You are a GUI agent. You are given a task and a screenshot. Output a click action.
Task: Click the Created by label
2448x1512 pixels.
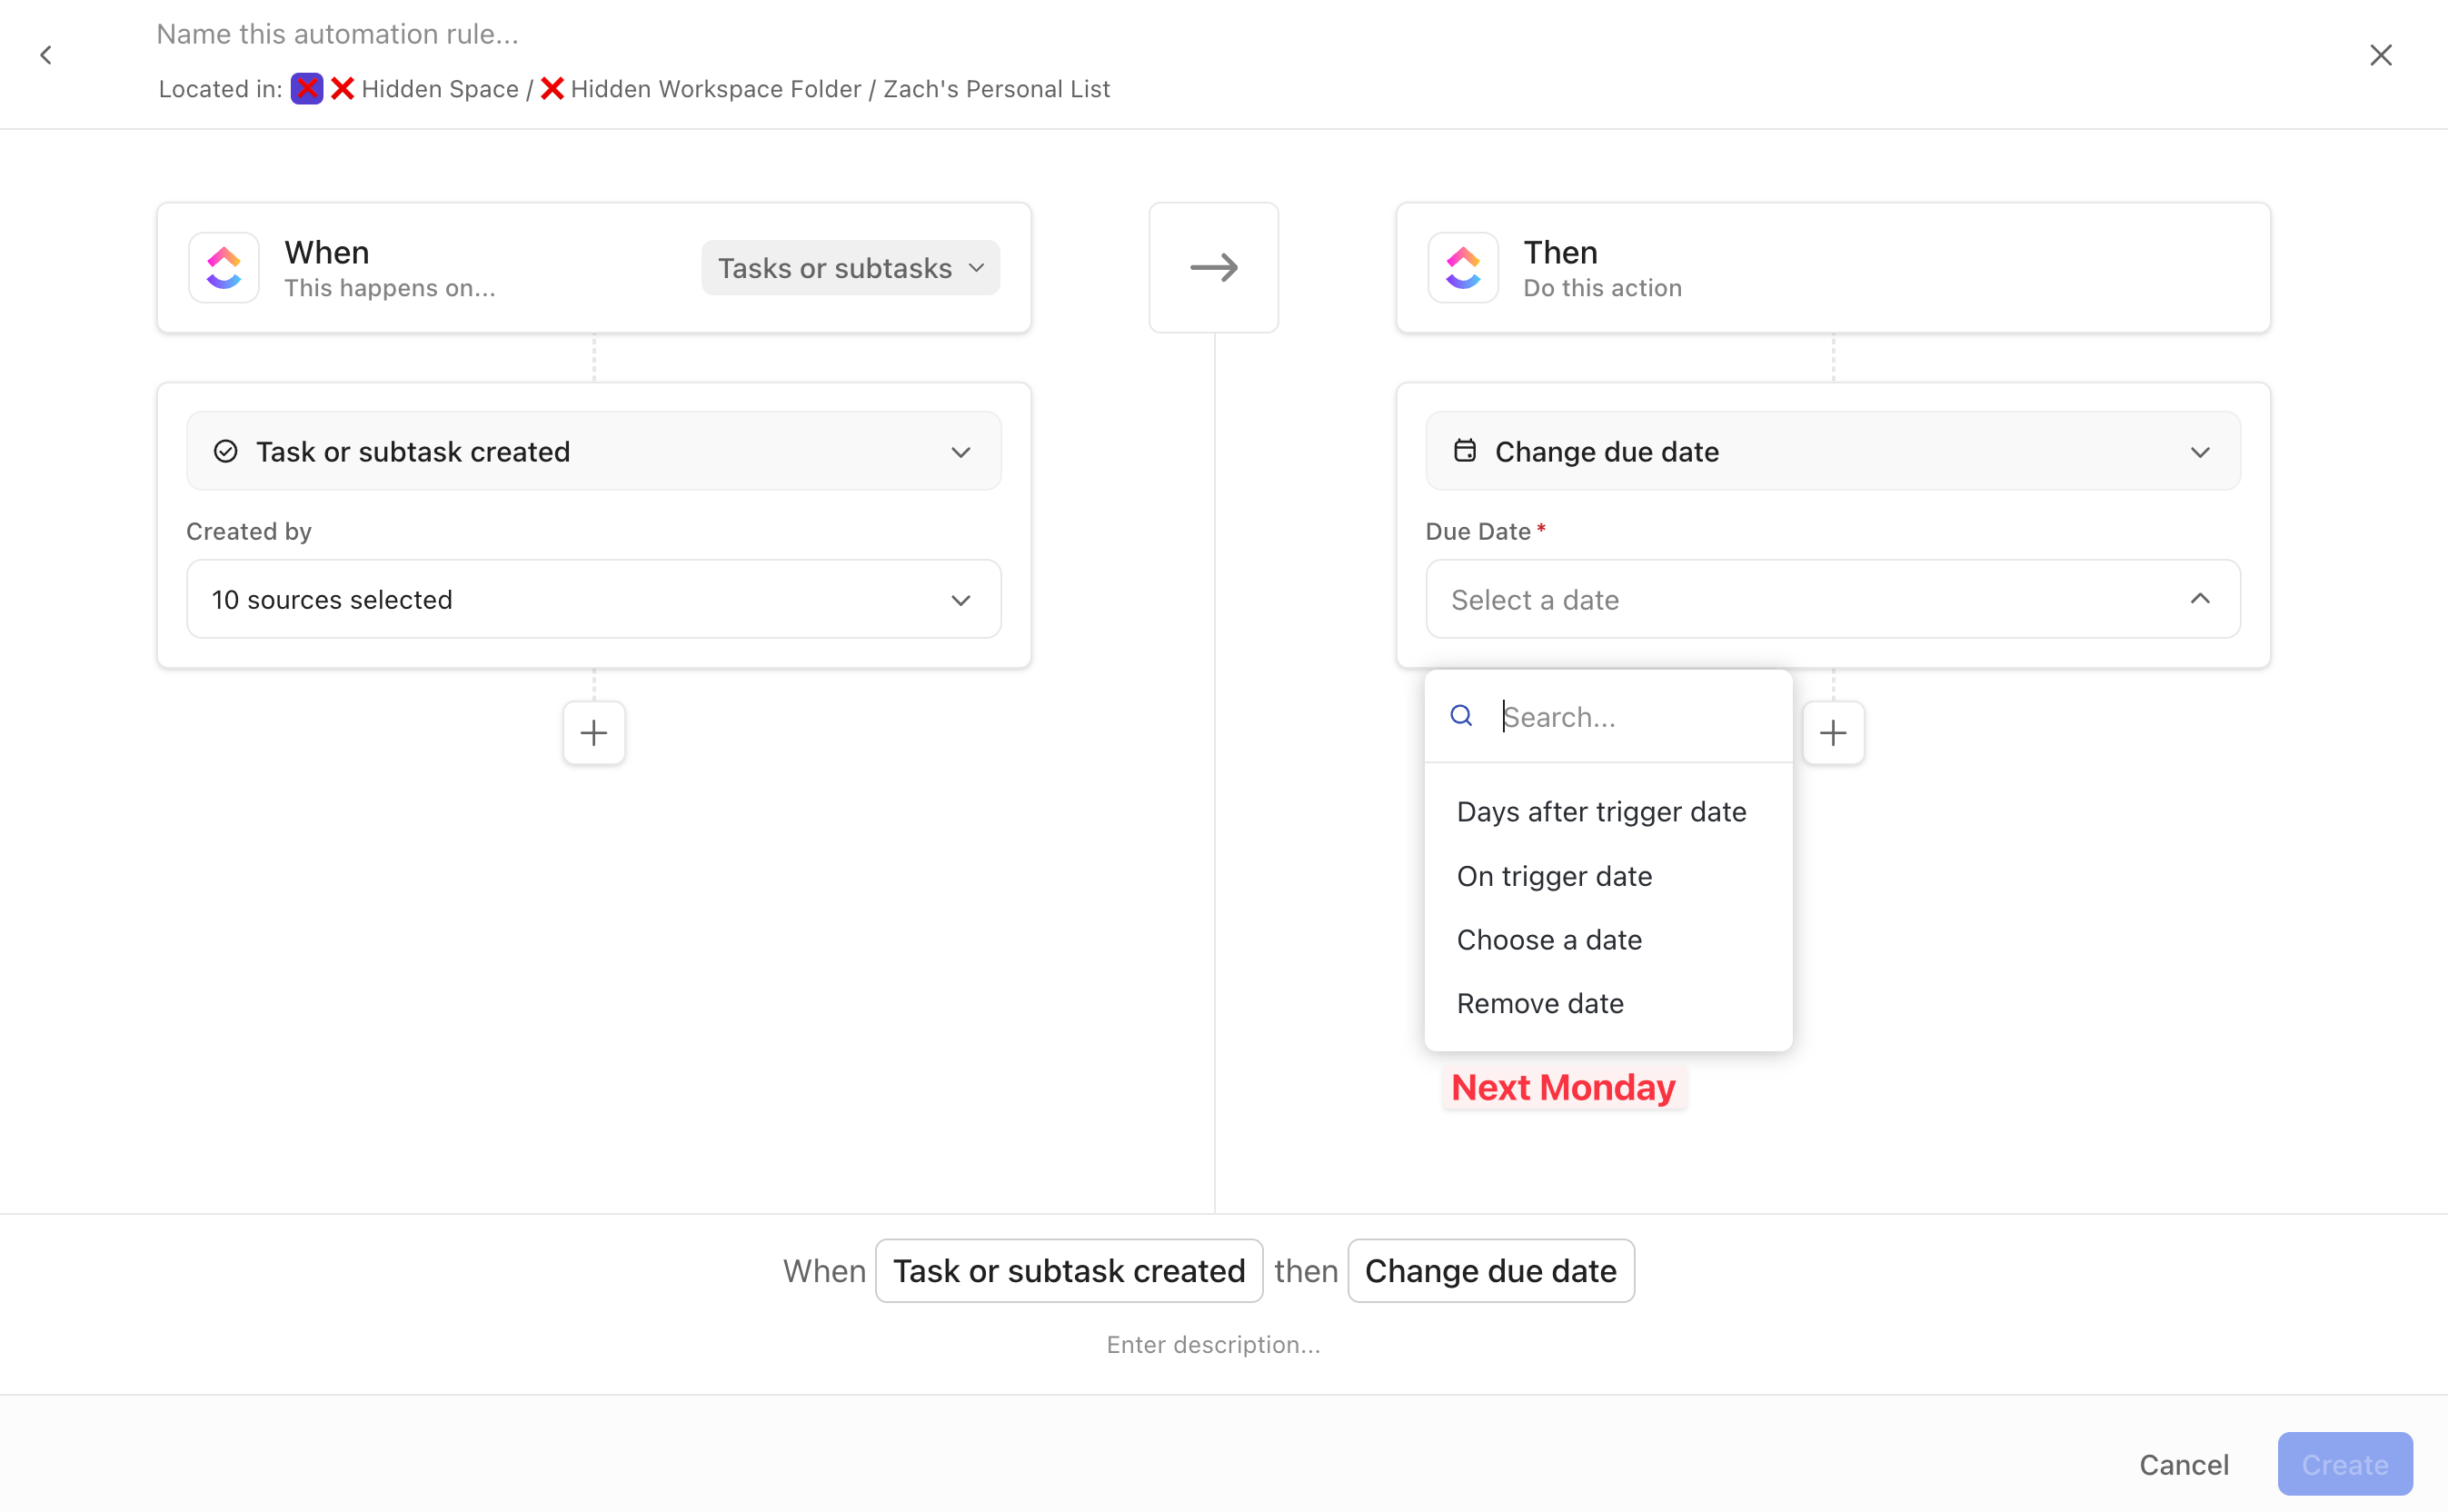coord(249,531)
